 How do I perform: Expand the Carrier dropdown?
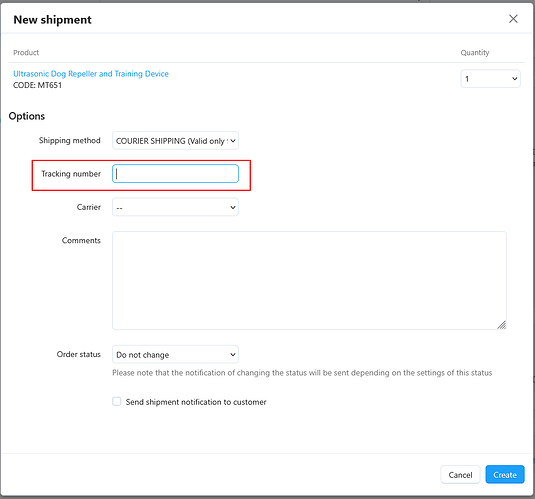tap(175, 207)
